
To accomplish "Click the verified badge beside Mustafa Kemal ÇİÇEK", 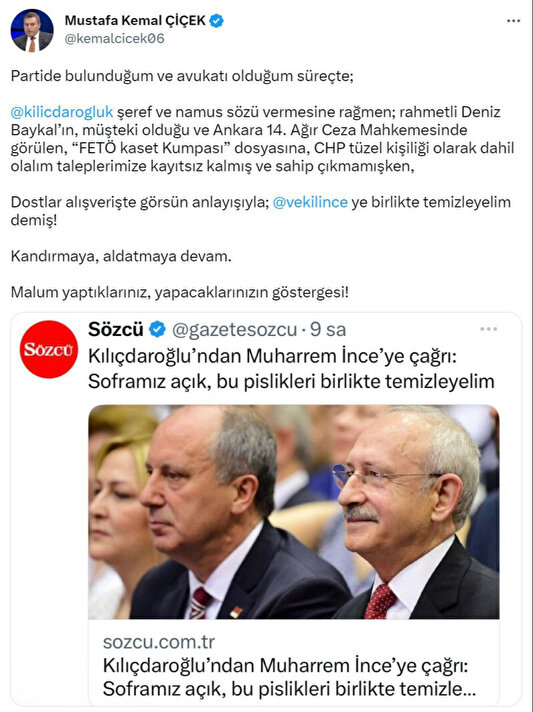I will pyautogui.click(x=216, y=21).
